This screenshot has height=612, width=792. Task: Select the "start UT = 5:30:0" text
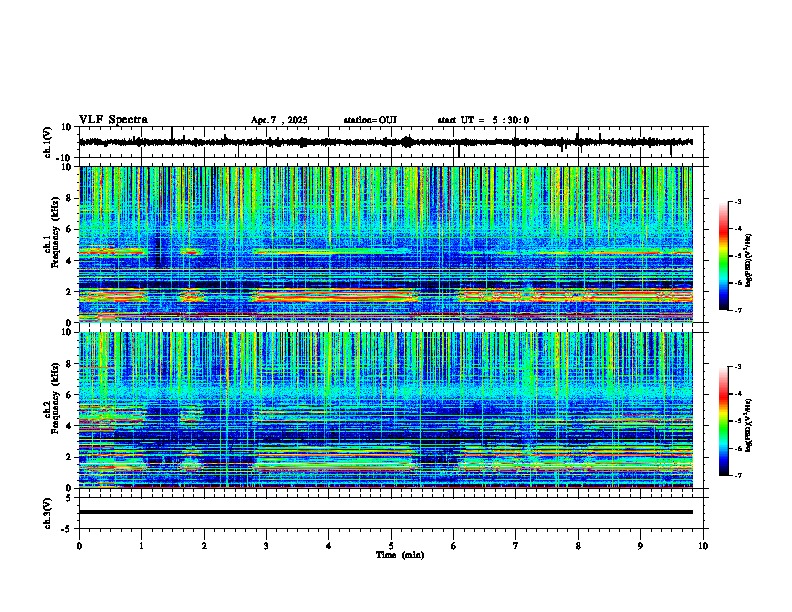483,120
